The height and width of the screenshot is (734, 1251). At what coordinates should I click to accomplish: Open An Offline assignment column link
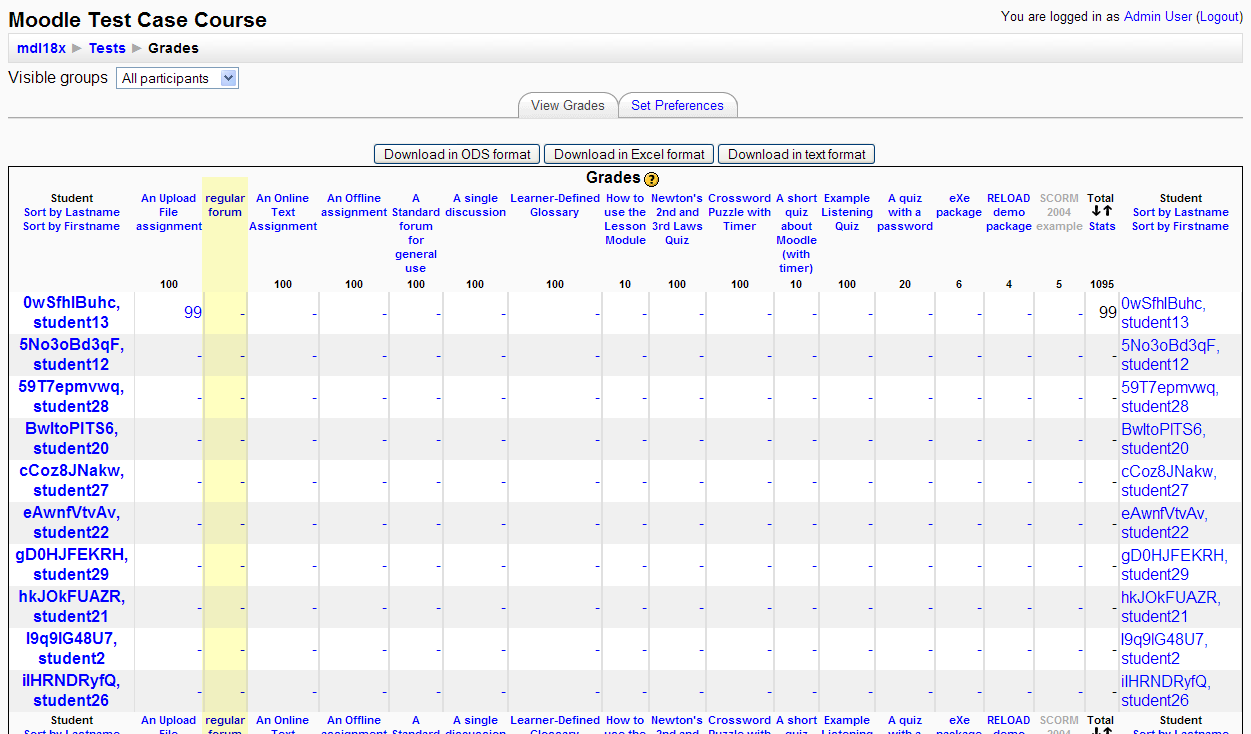point(354,205)
